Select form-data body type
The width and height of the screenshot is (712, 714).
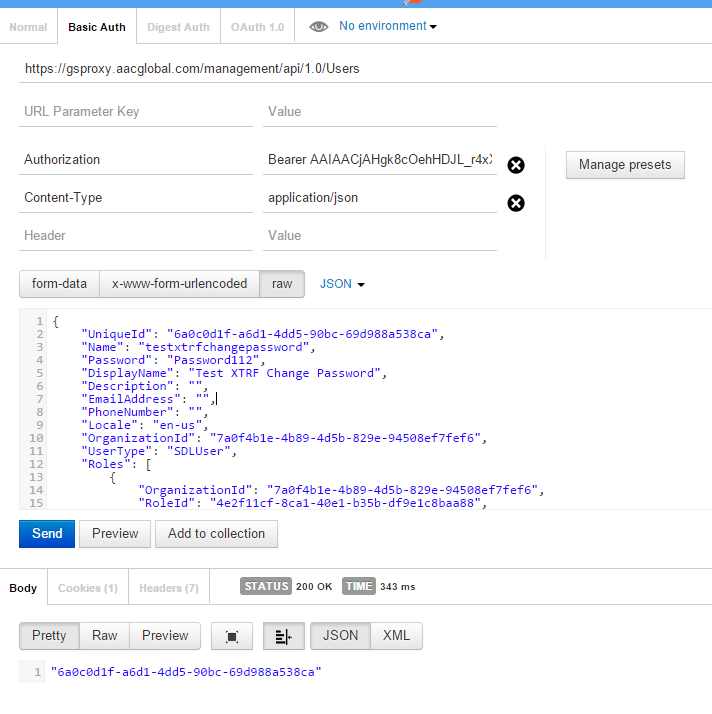(x=59, y=284)
